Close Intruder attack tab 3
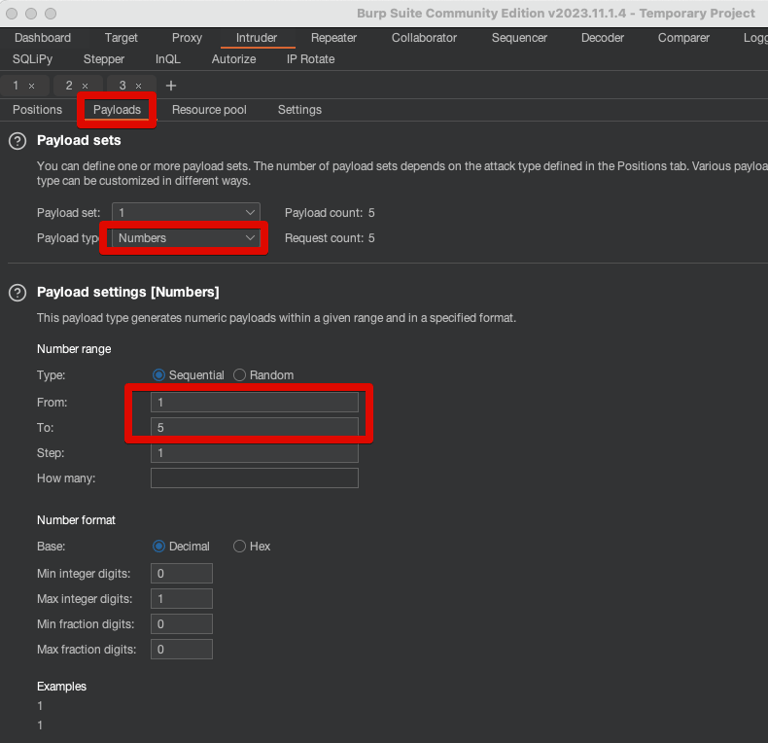This screenshot has height=743, width=768. pos(139,86)
